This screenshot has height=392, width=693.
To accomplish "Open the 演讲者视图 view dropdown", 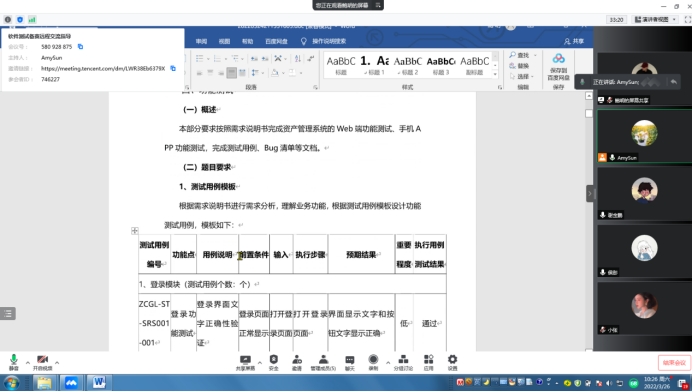I will tap(655, 19).
